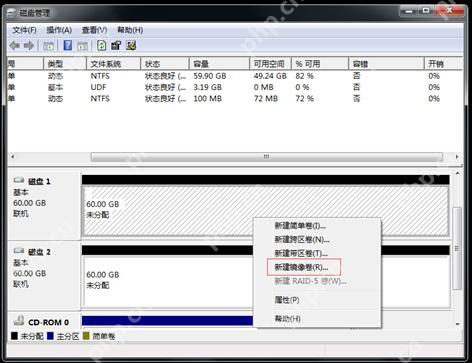Screen dimensions: 472x363
Task: Click the 磁盘 2 disk drive icon
Action: click(19, 251)
